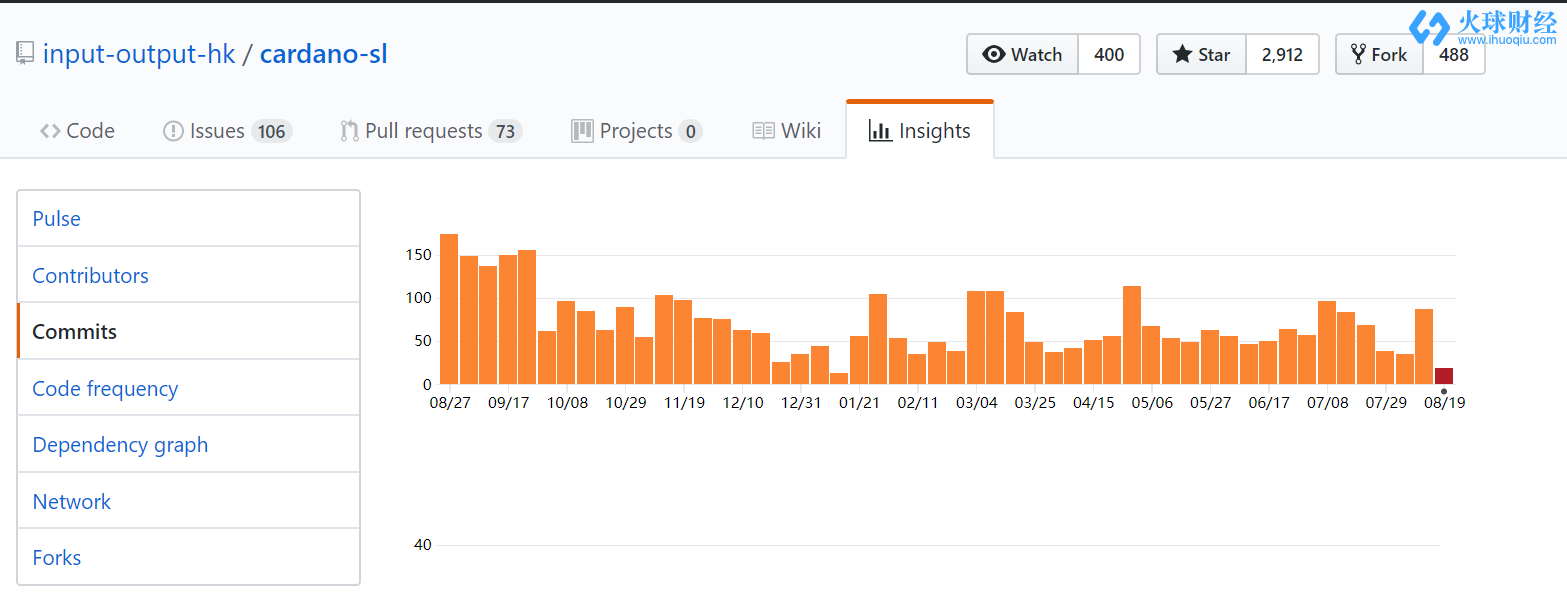
Task: Click the red 08/19 commit bar
Action: 1444,376
